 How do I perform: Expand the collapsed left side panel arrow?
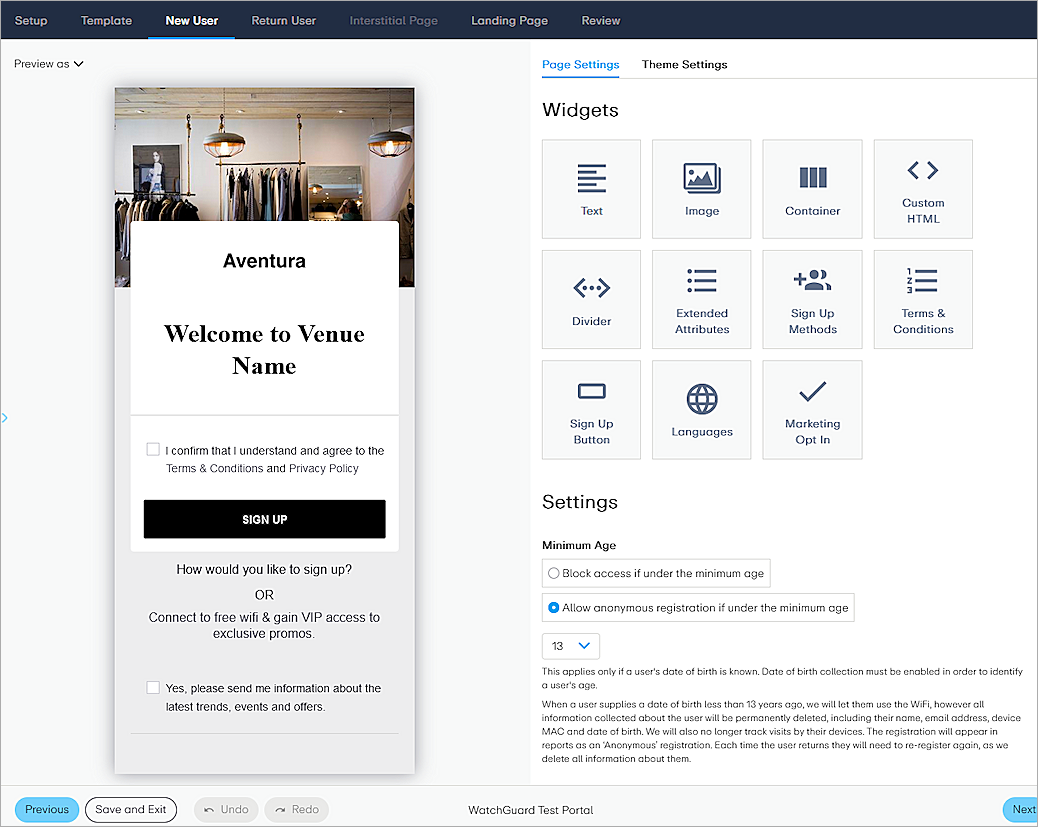click(x=6, y=419)
